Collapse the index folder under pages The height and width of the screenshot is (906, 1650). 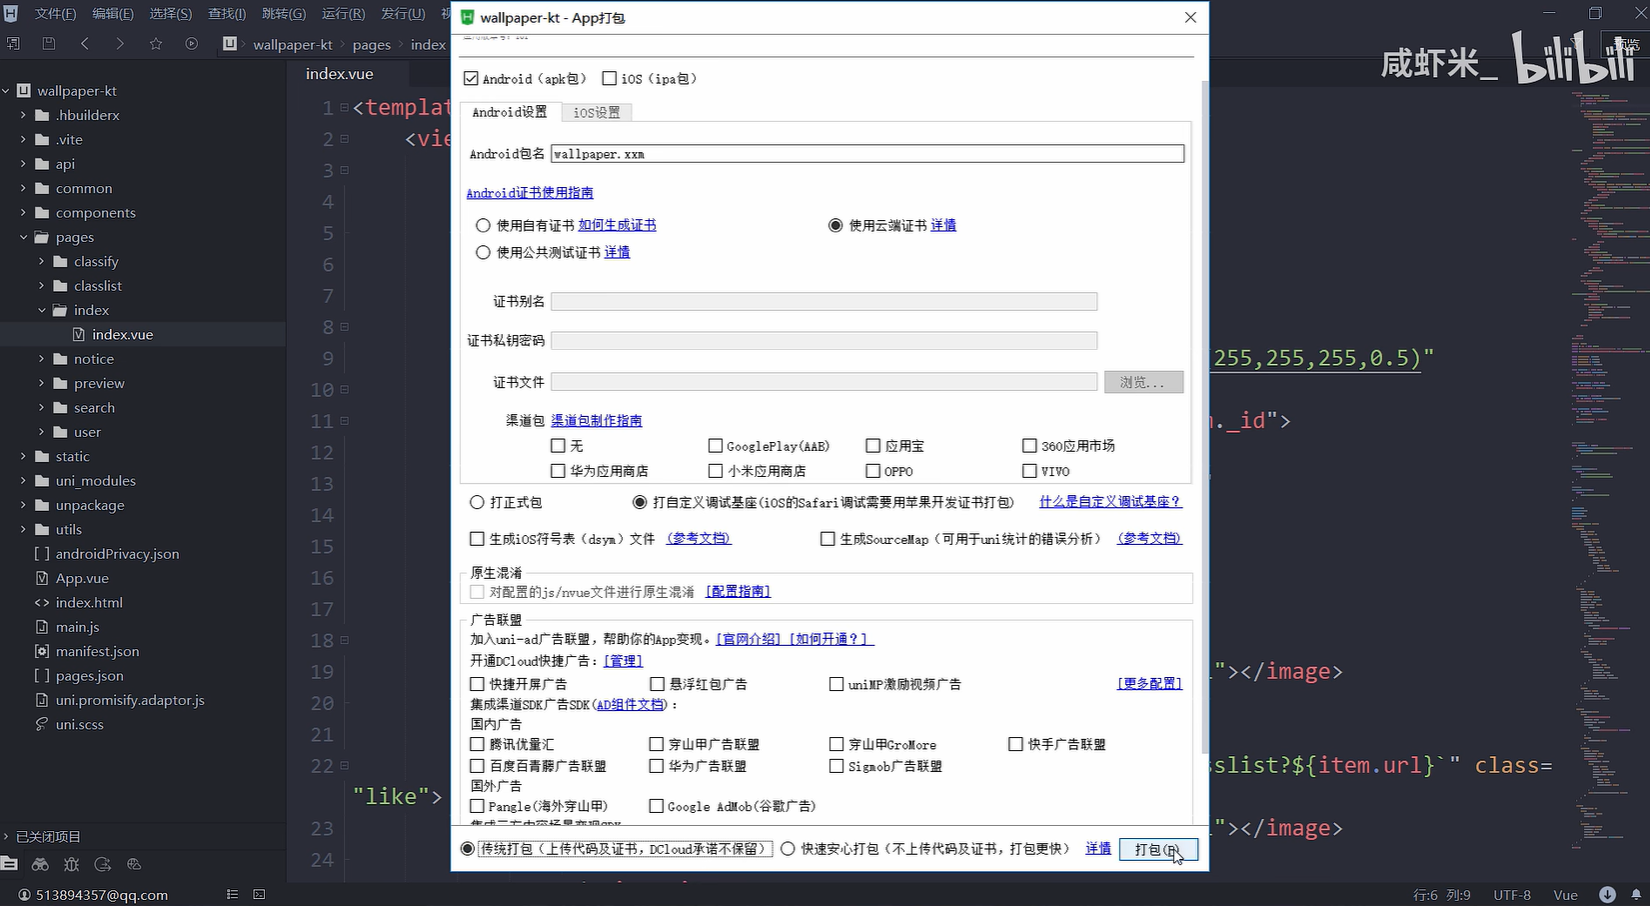(41, 310)
